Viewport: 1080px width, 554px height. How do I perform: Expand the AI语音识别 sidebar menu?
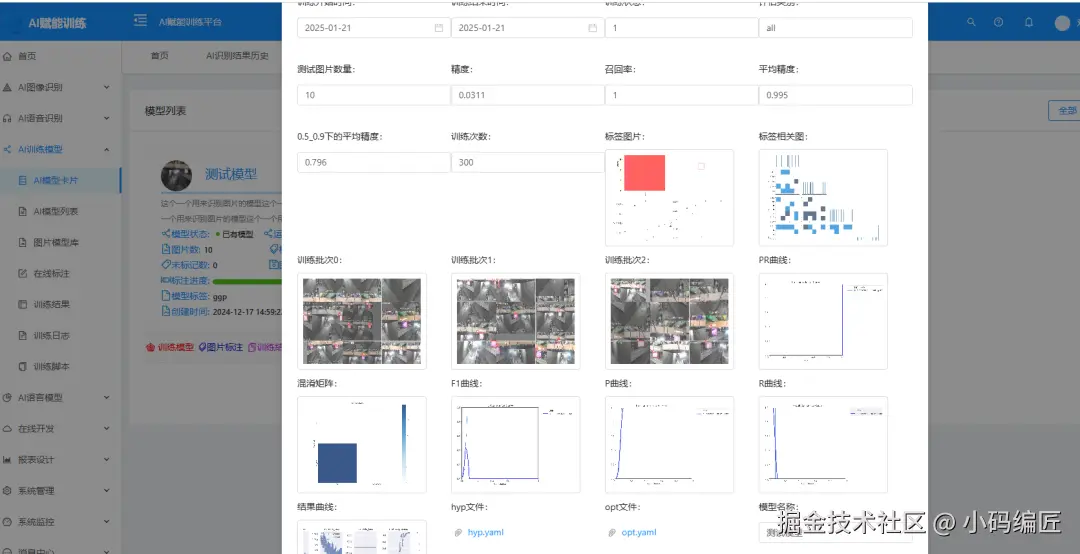coord(56,118)
